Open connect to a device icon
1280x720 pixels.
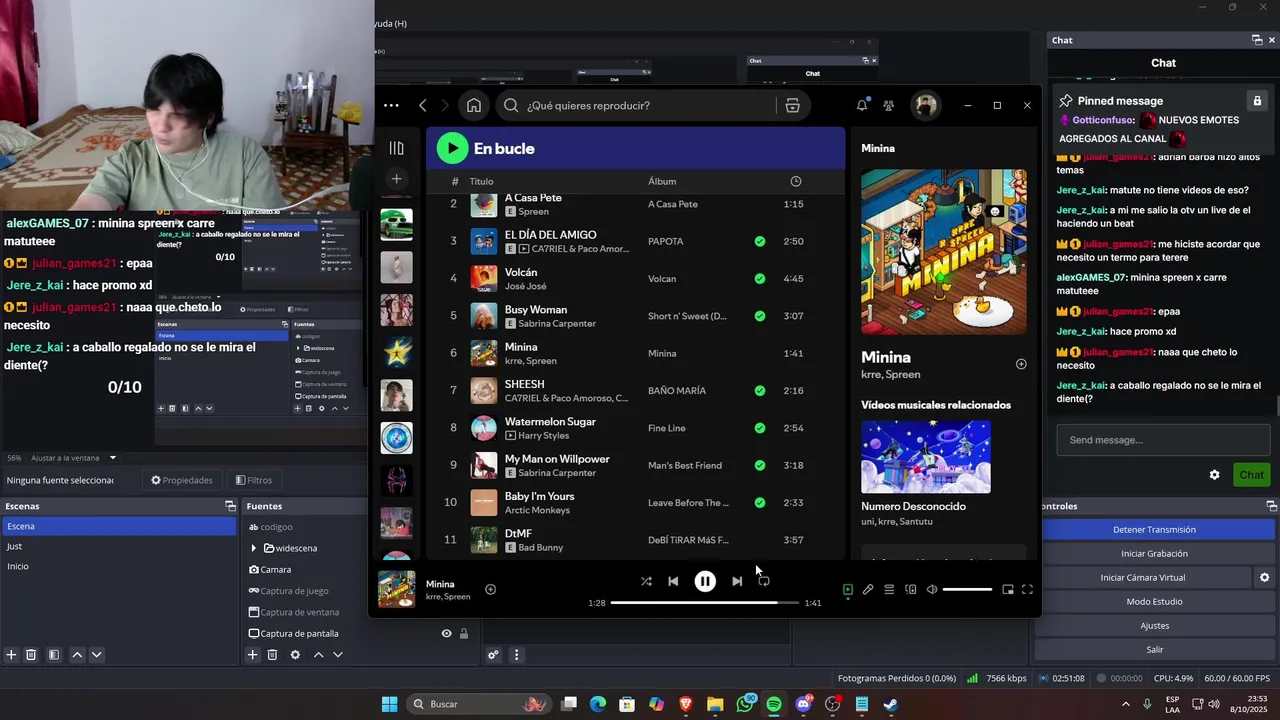910,590
